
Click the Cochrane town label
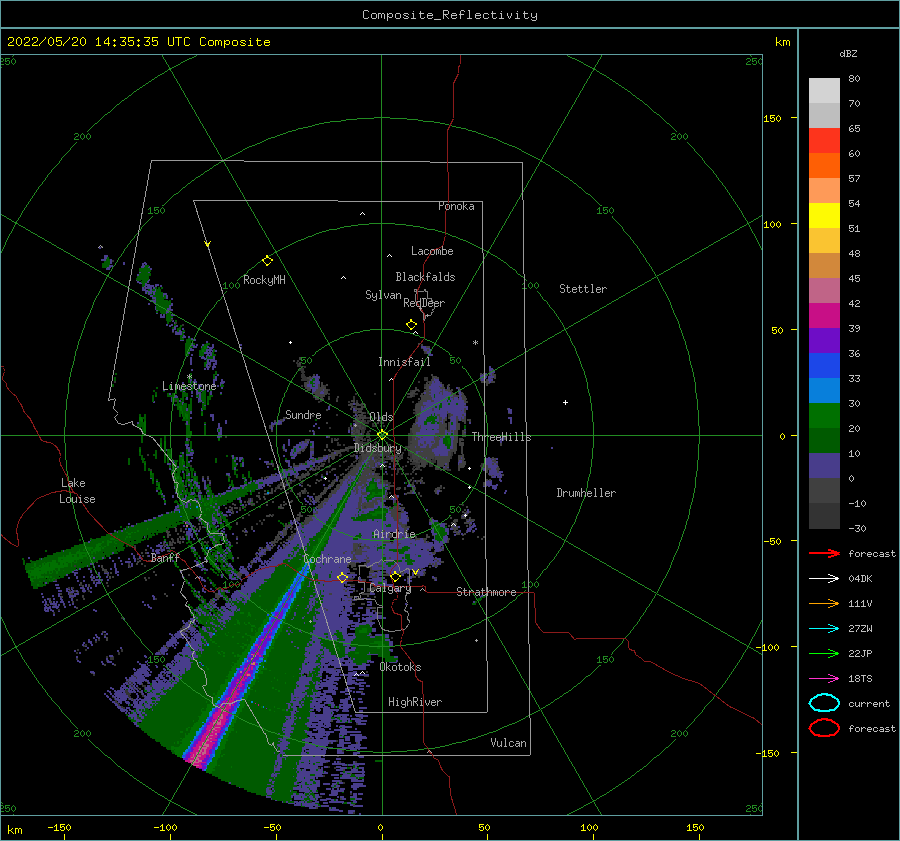pyautogui.click(x=327, y=559)
